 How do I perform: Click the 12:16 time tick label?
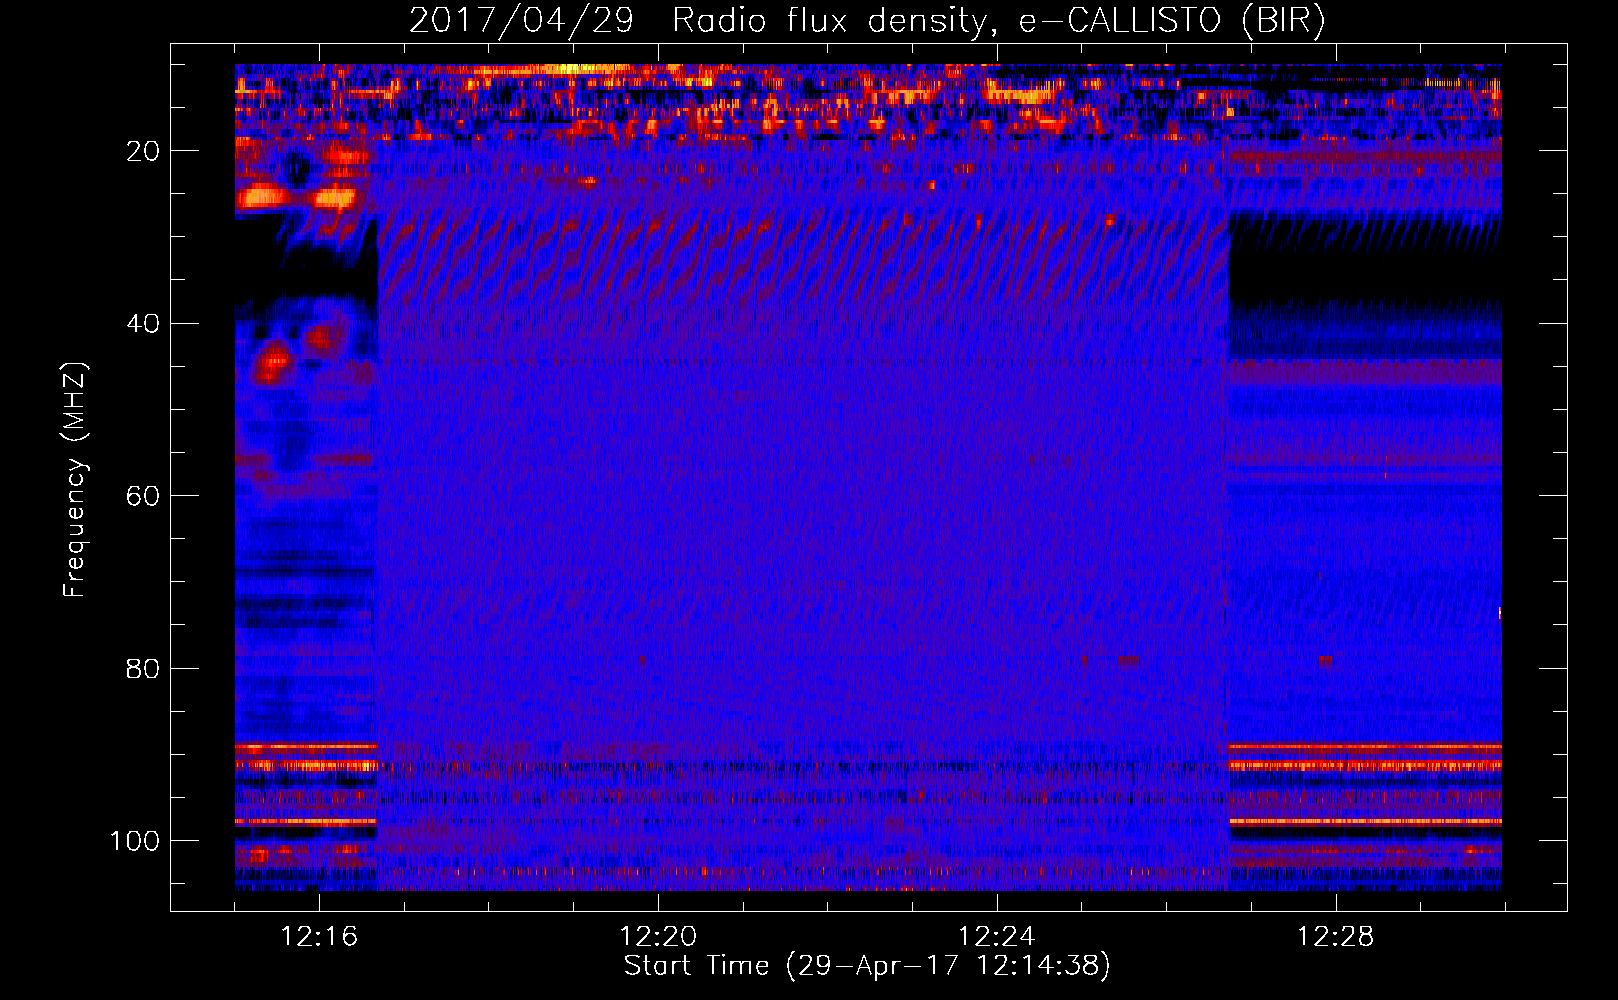tap(319, 936)
